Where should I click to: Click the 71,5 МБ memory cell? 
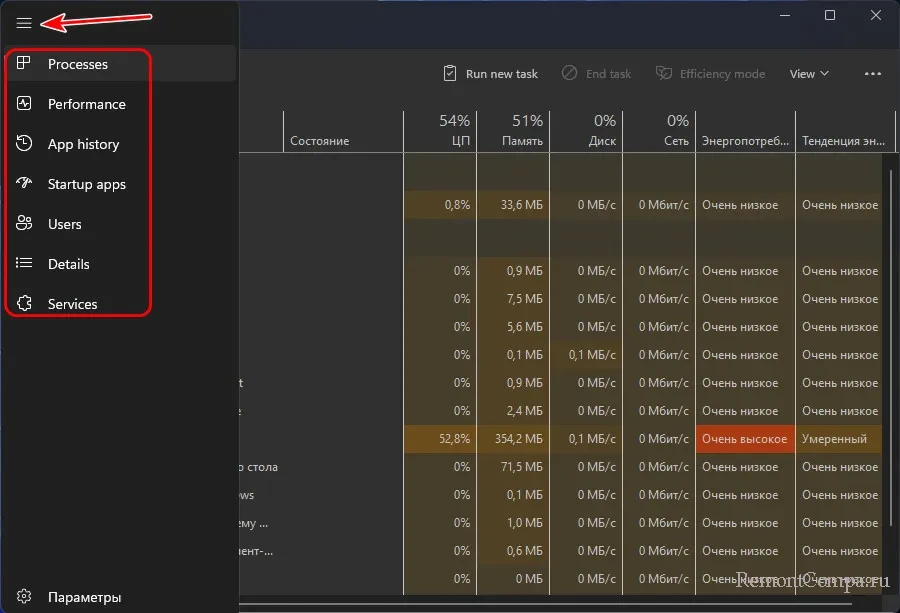(513, 467)
